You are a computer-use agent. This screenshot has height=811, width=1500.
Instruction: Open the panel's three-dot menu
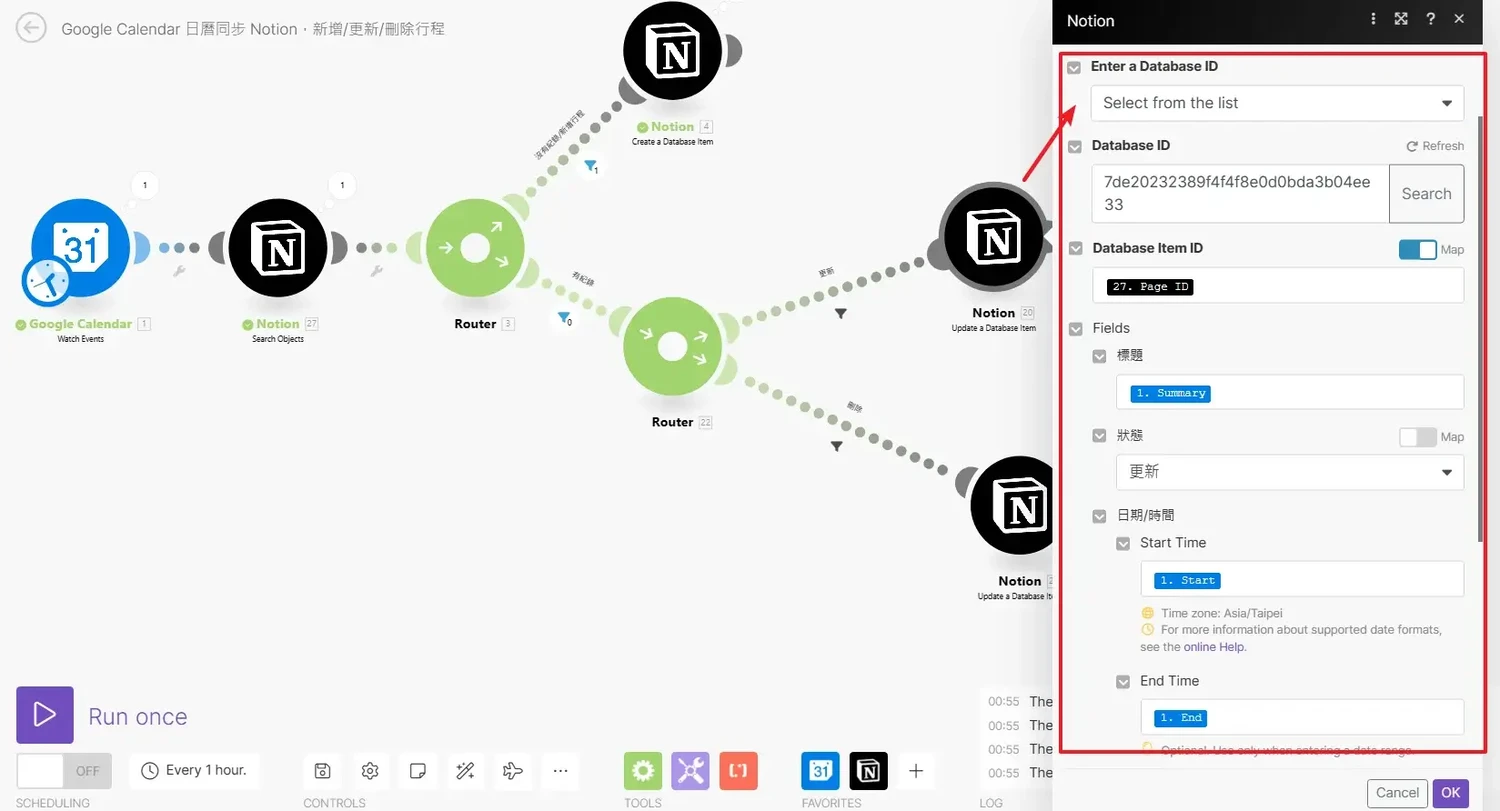click(x=1373, y=19)
